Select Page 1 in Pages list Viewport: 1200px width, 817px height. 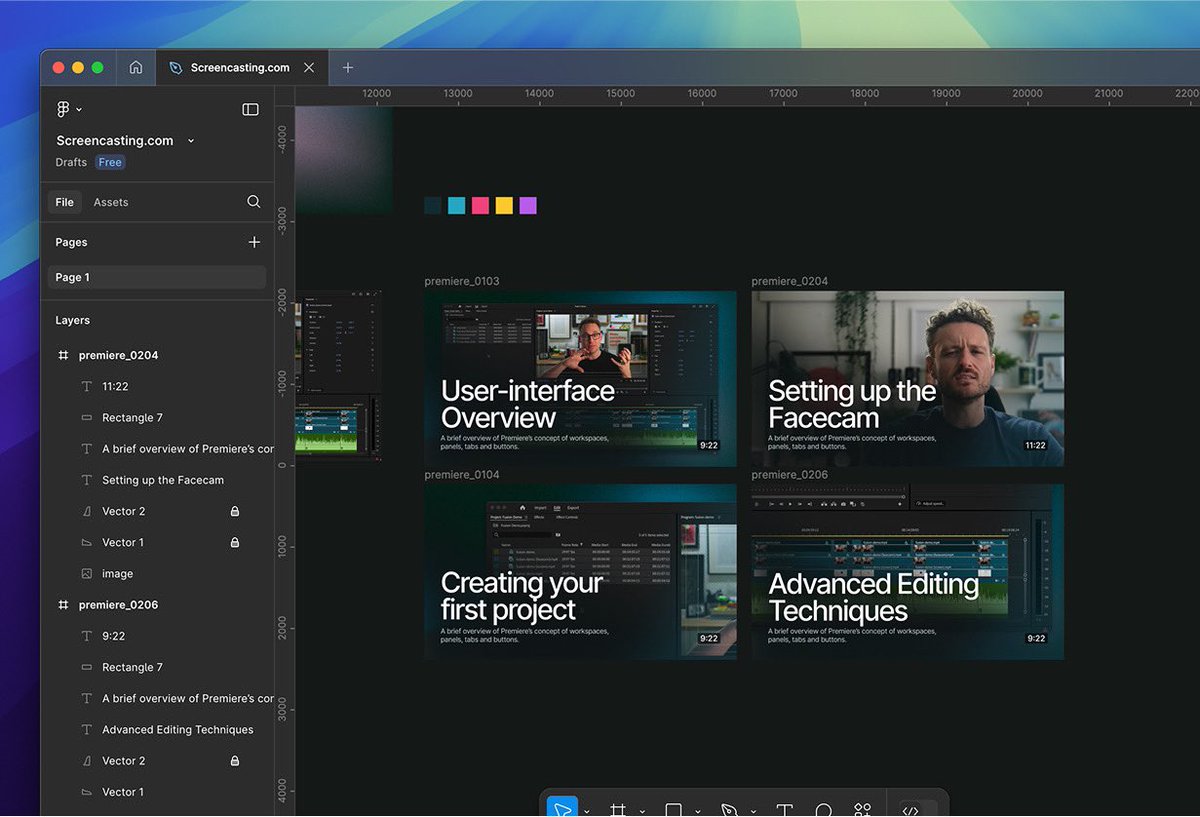pyautogui.click(x=157, y=277)
